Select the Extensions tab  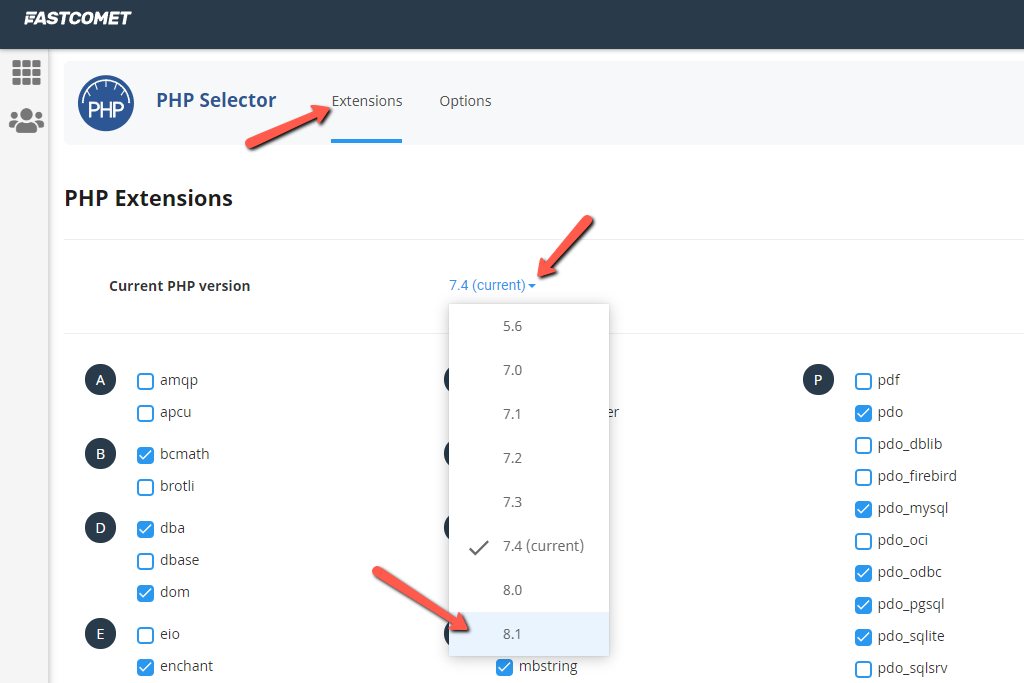[366, 101]
